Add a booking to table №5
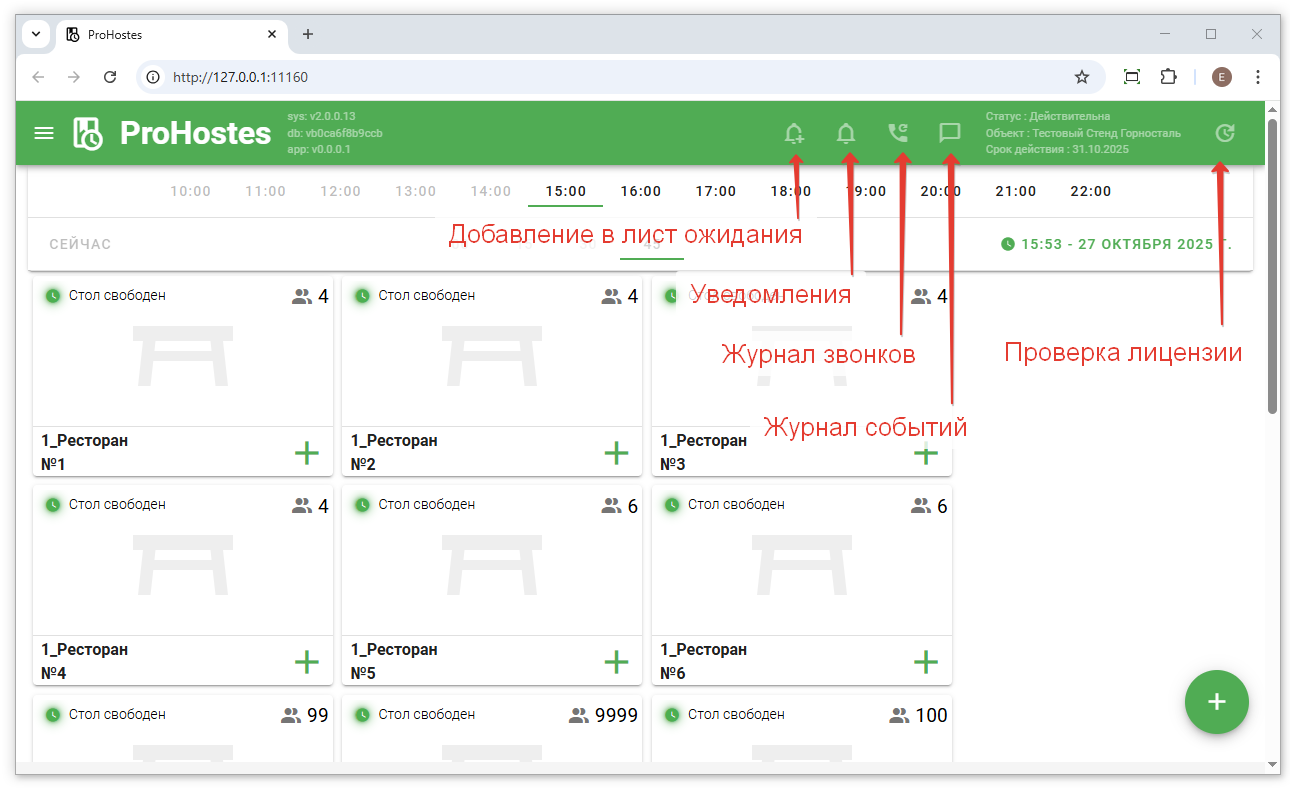The image size is (1290, 795). pos(616,662)
